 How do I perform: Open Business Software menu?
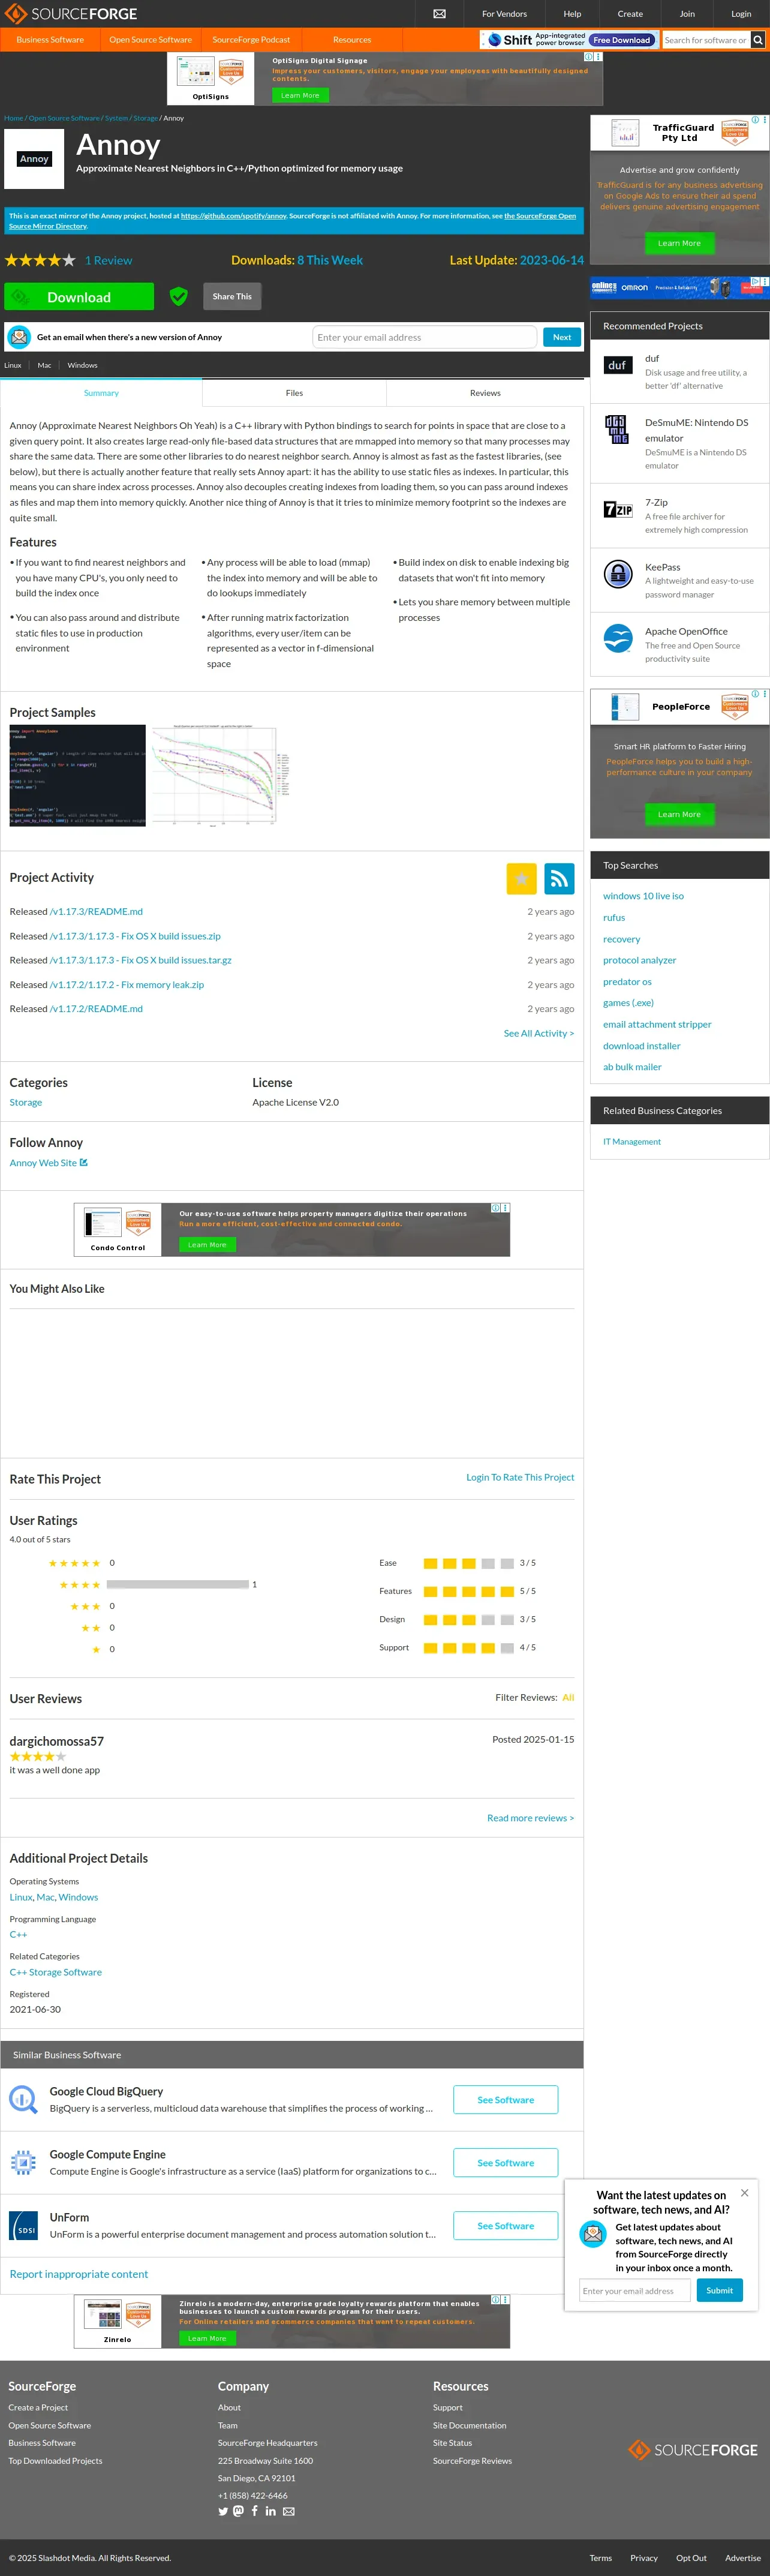[x=50, y=40]
